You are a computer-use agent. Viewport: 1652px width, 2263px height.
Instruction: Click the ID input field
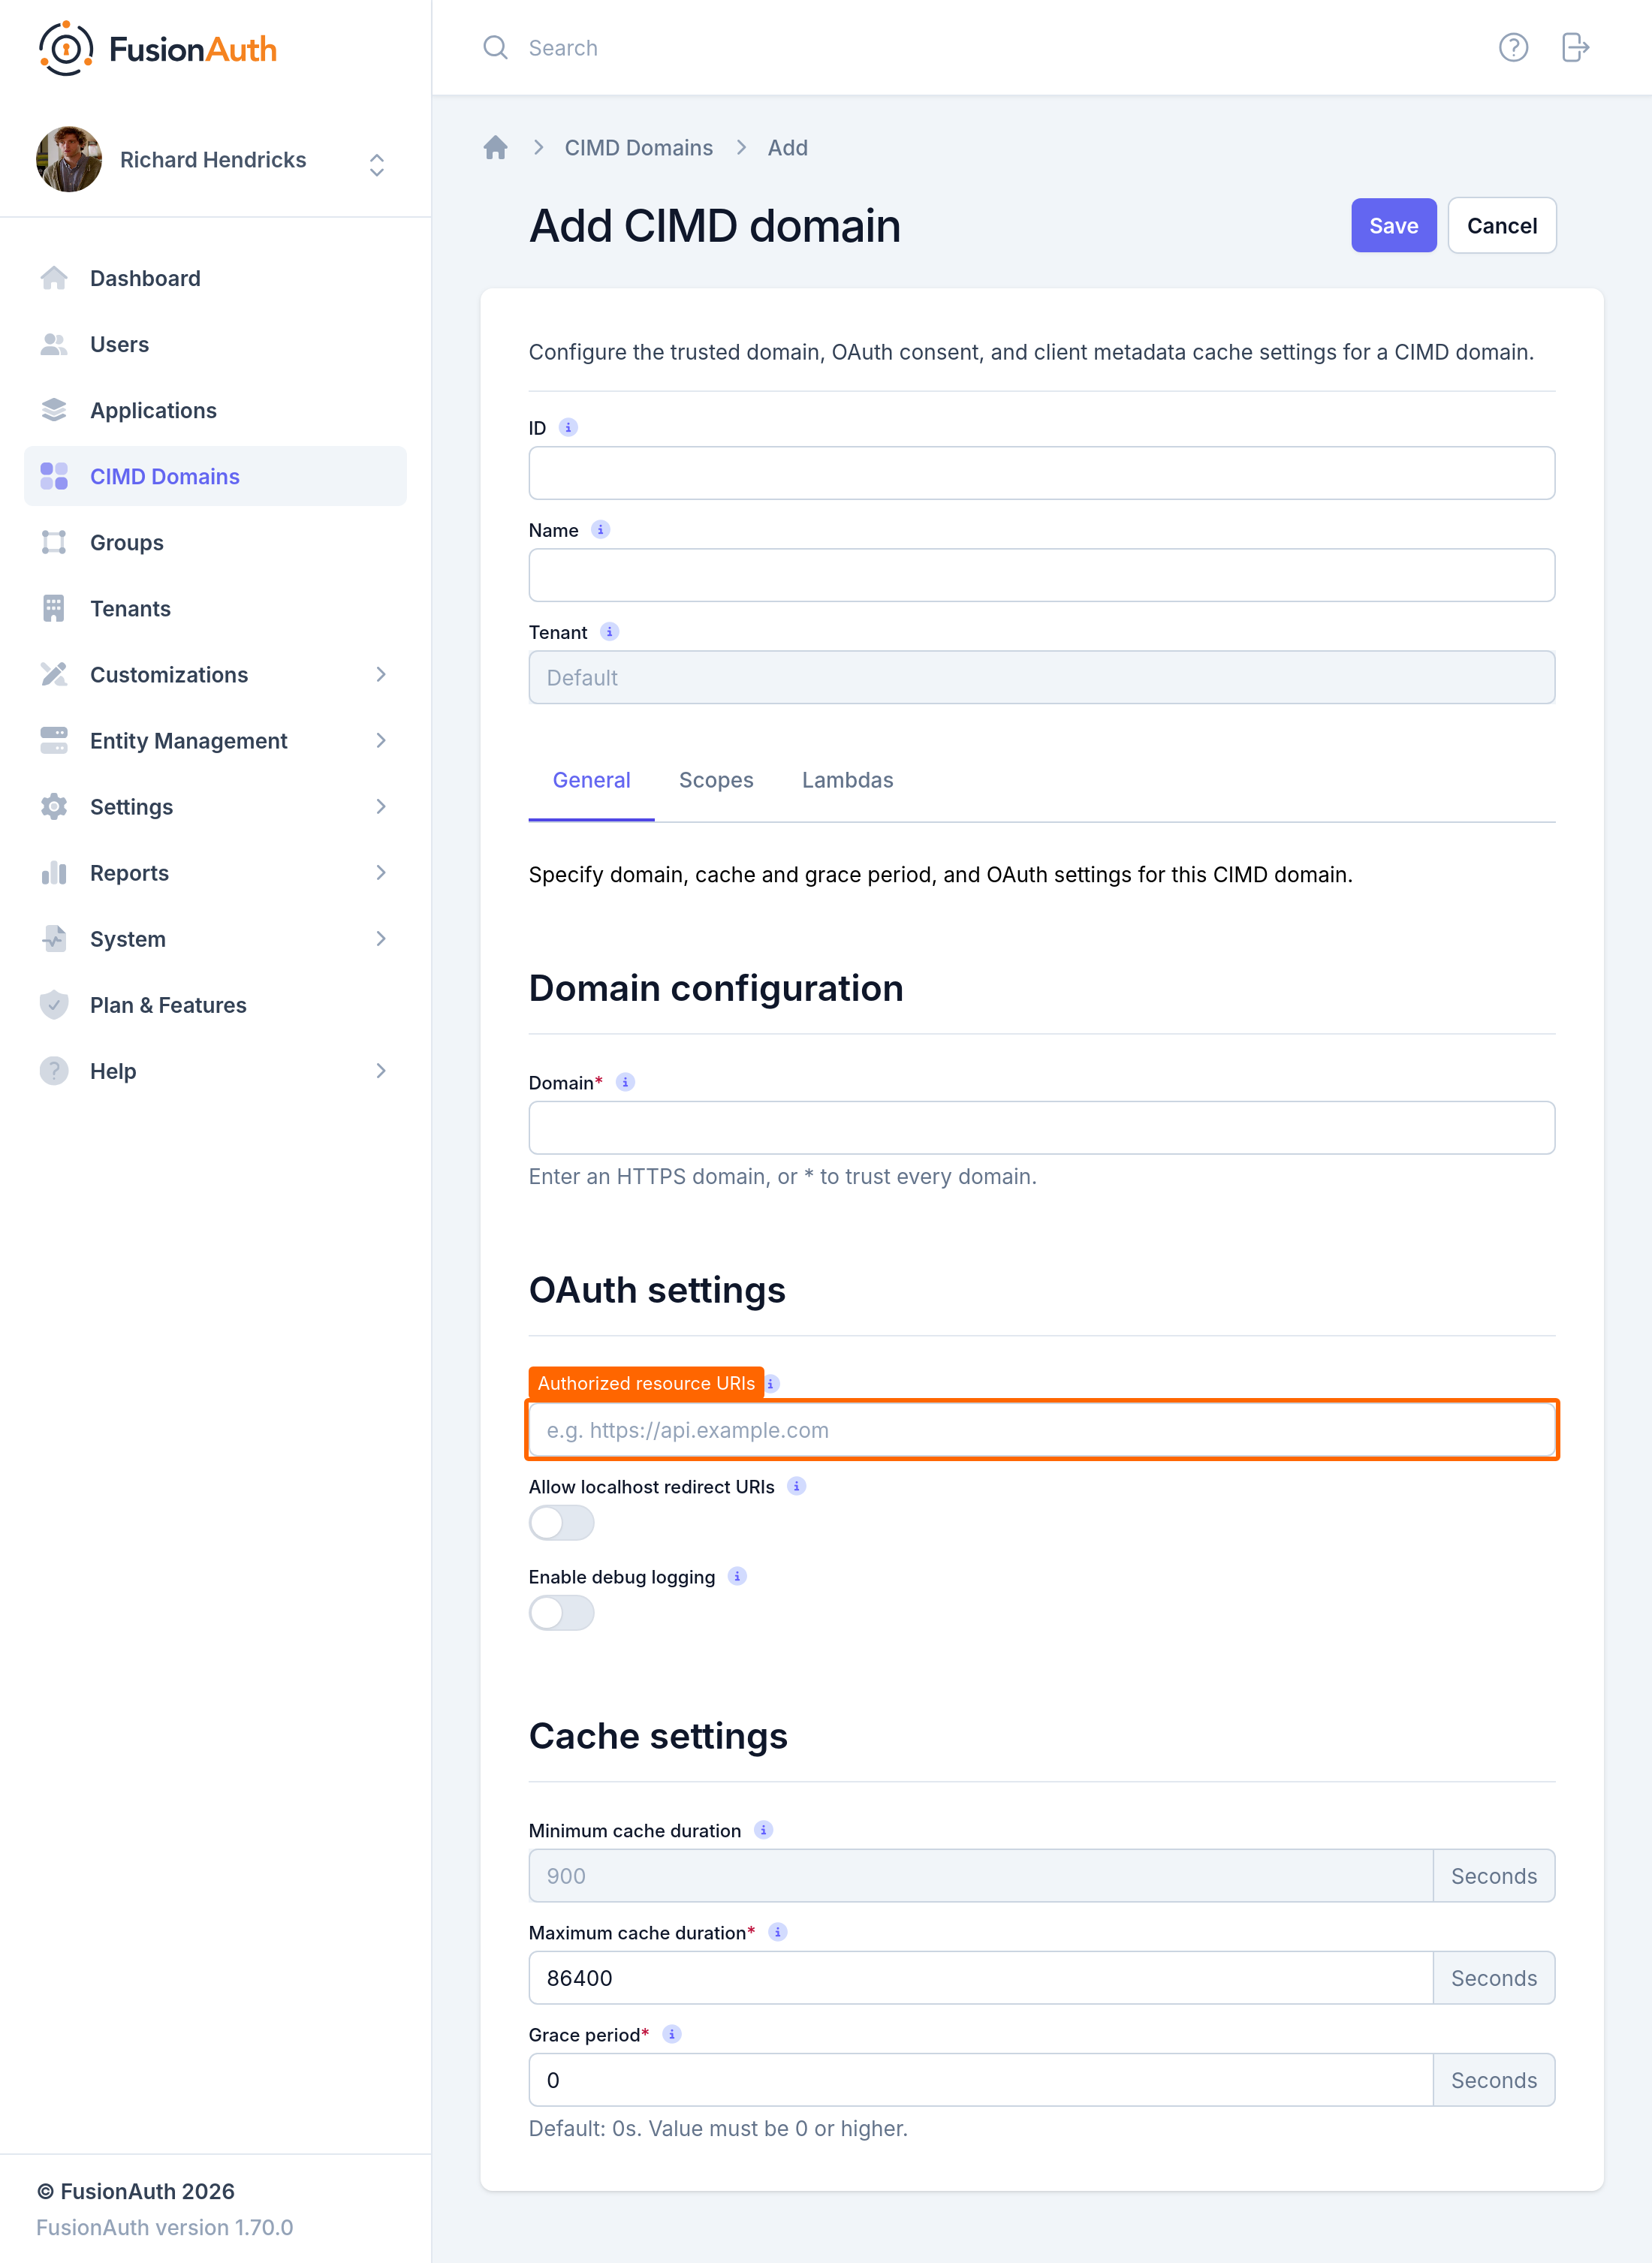point(1041,473)
